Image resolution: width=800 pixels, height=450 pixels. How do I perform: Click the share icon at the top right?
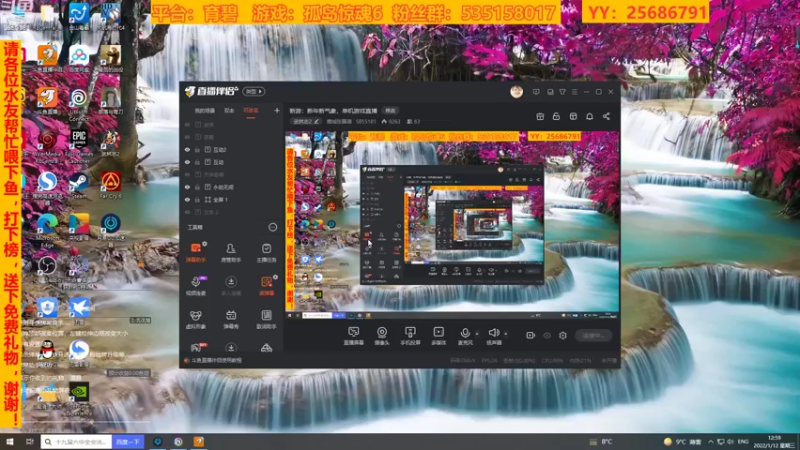[x=606, y=116]
